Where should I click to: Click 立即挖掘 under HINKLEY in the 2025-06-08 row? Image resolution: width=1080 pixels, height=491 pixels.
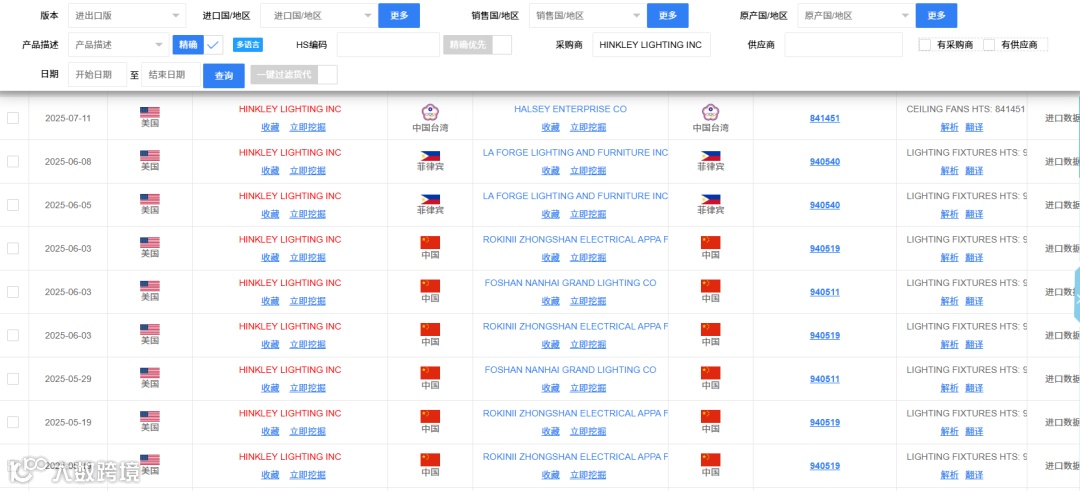coord(307,170)
